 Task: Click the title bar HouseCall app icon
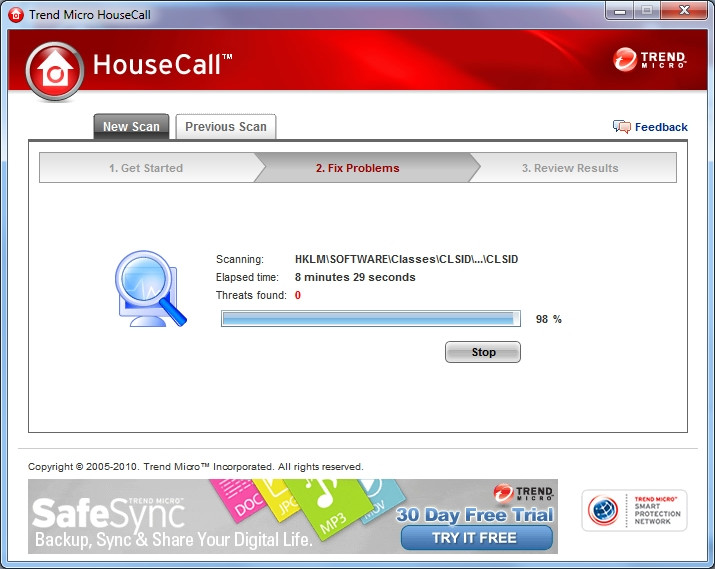tap(16, 15)
